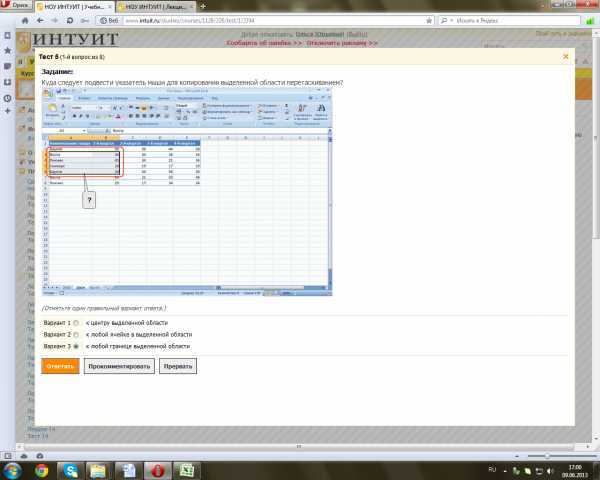
Task: Click the Web badge in address bar
Action: pos(109,20)
